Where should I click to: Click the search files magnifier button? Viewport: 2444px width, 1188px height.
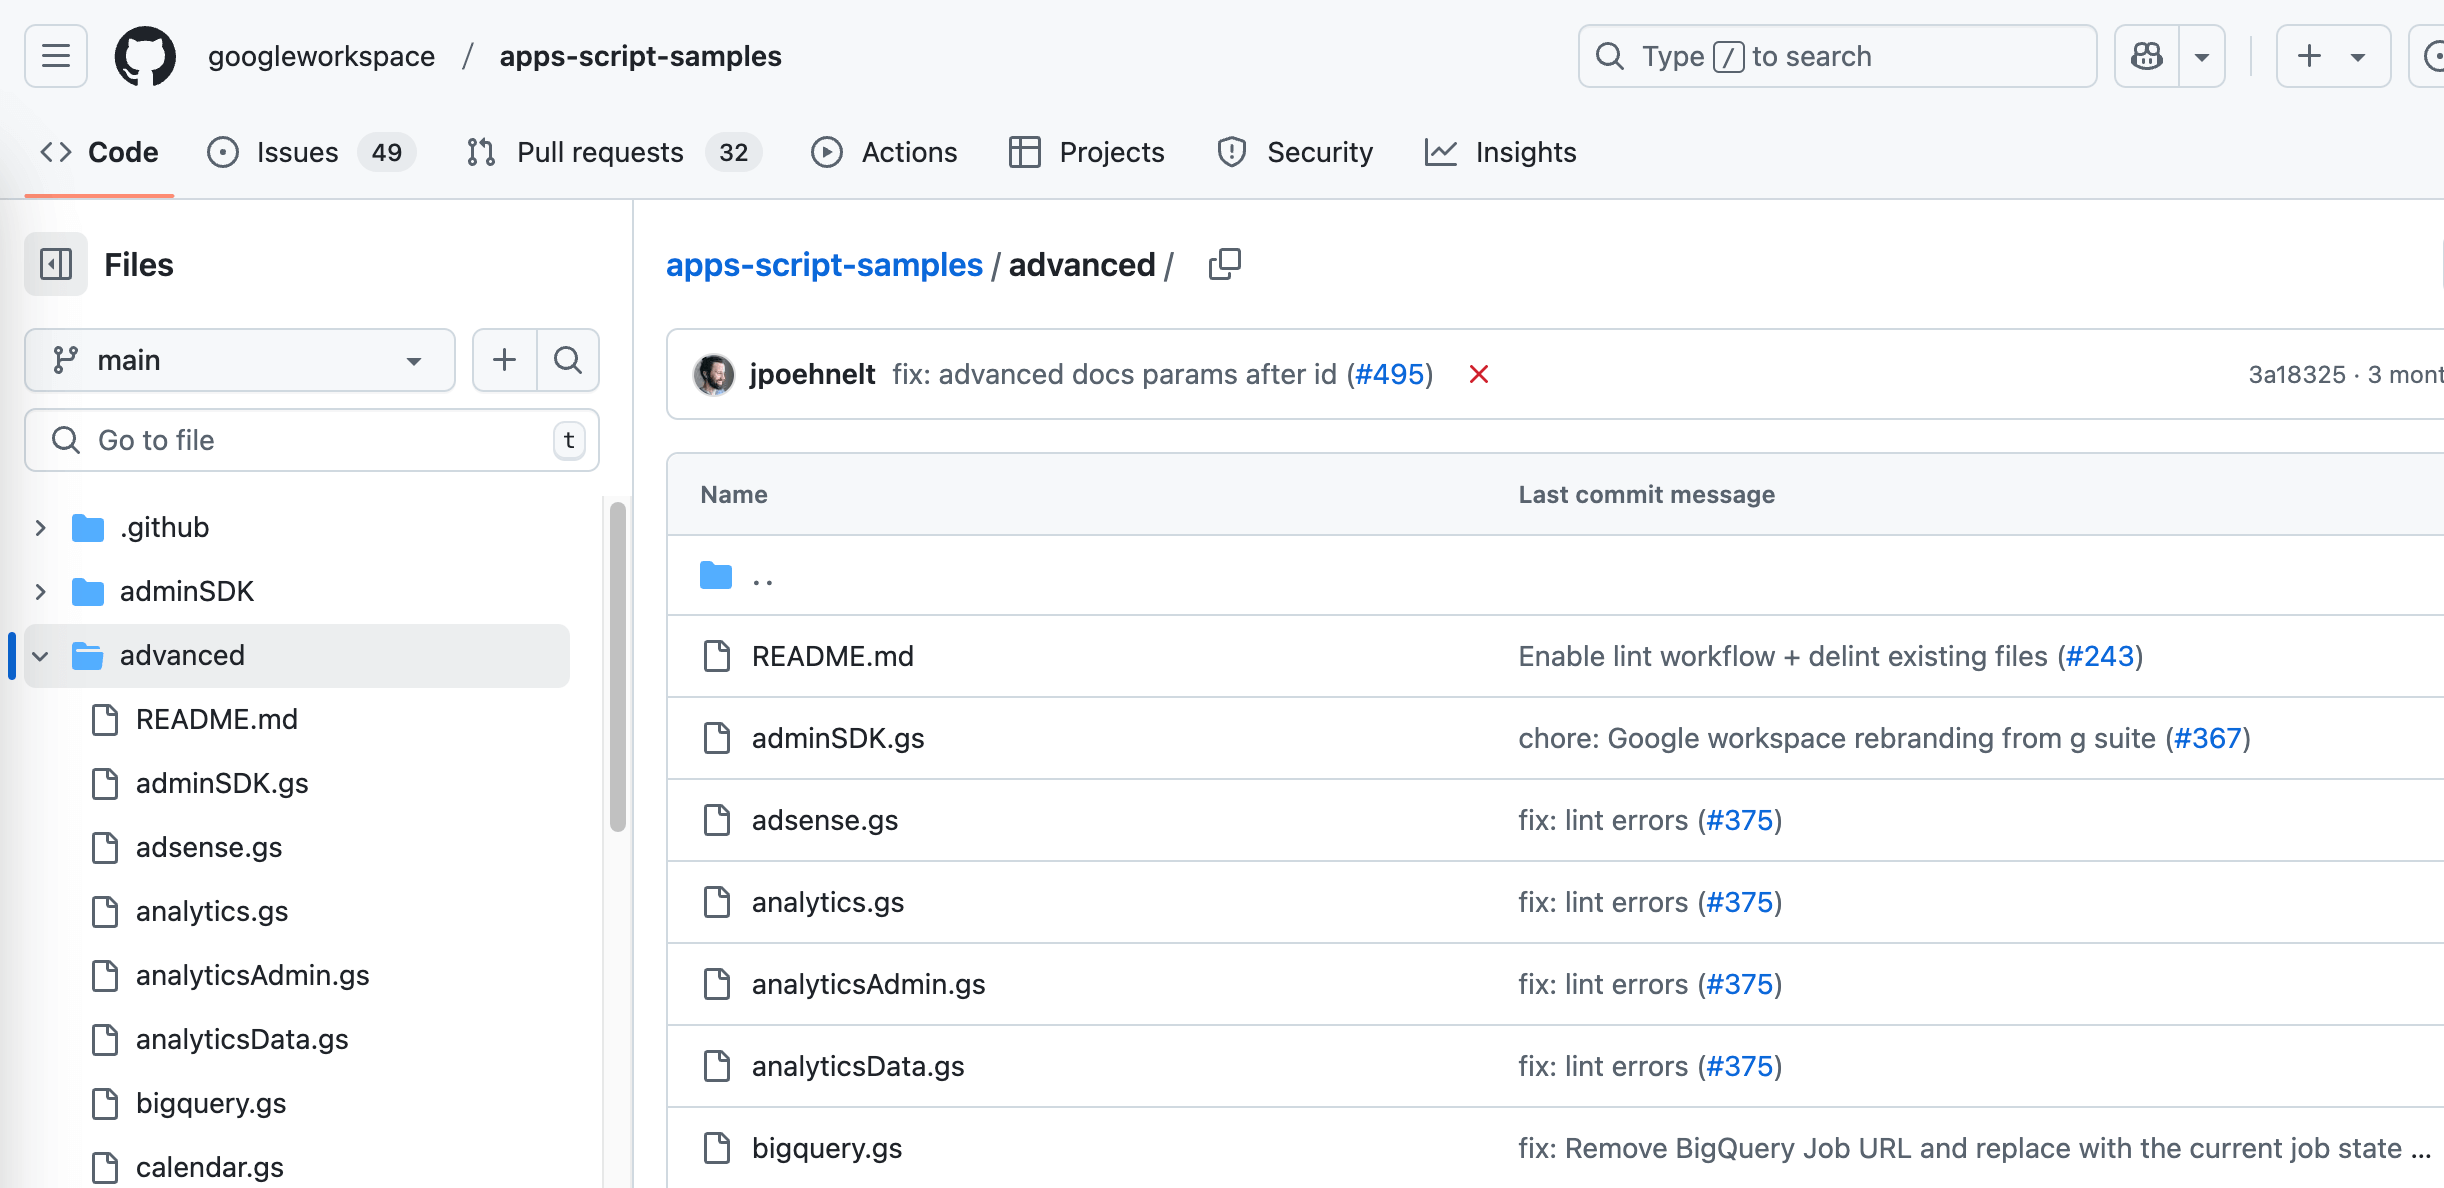pyautogui.click(x=568, y=360)
